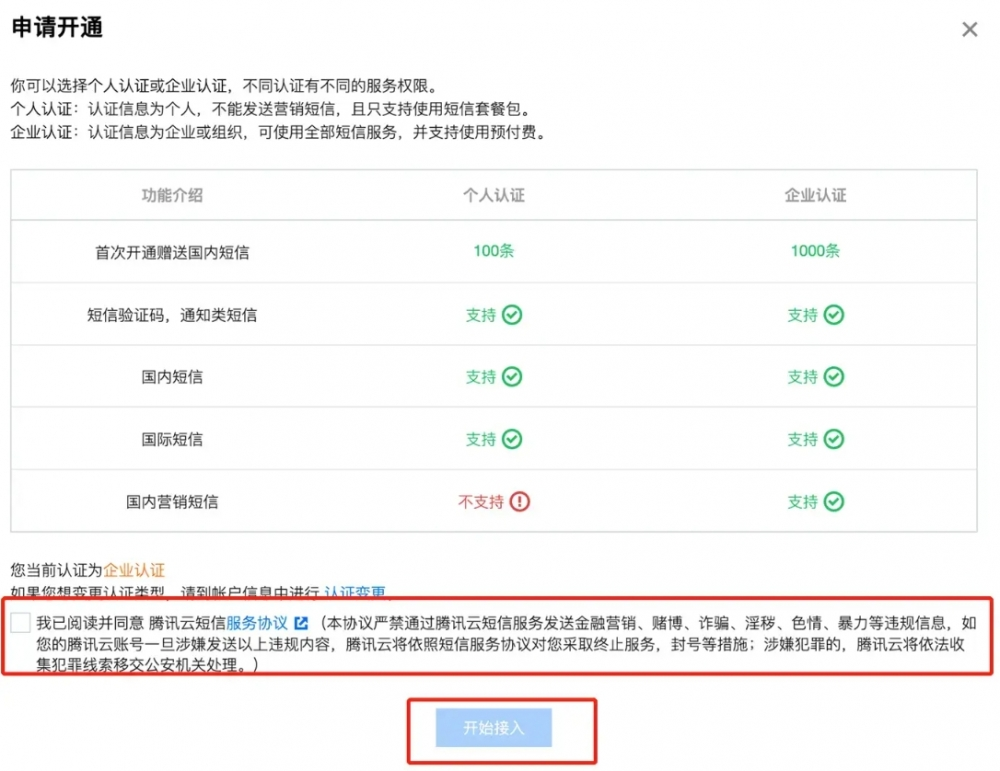The width and height of the screenshot is (1000, 771).
Task: Click 个人认证 check icon in 国际短信 row
Action: pos(512,439)
